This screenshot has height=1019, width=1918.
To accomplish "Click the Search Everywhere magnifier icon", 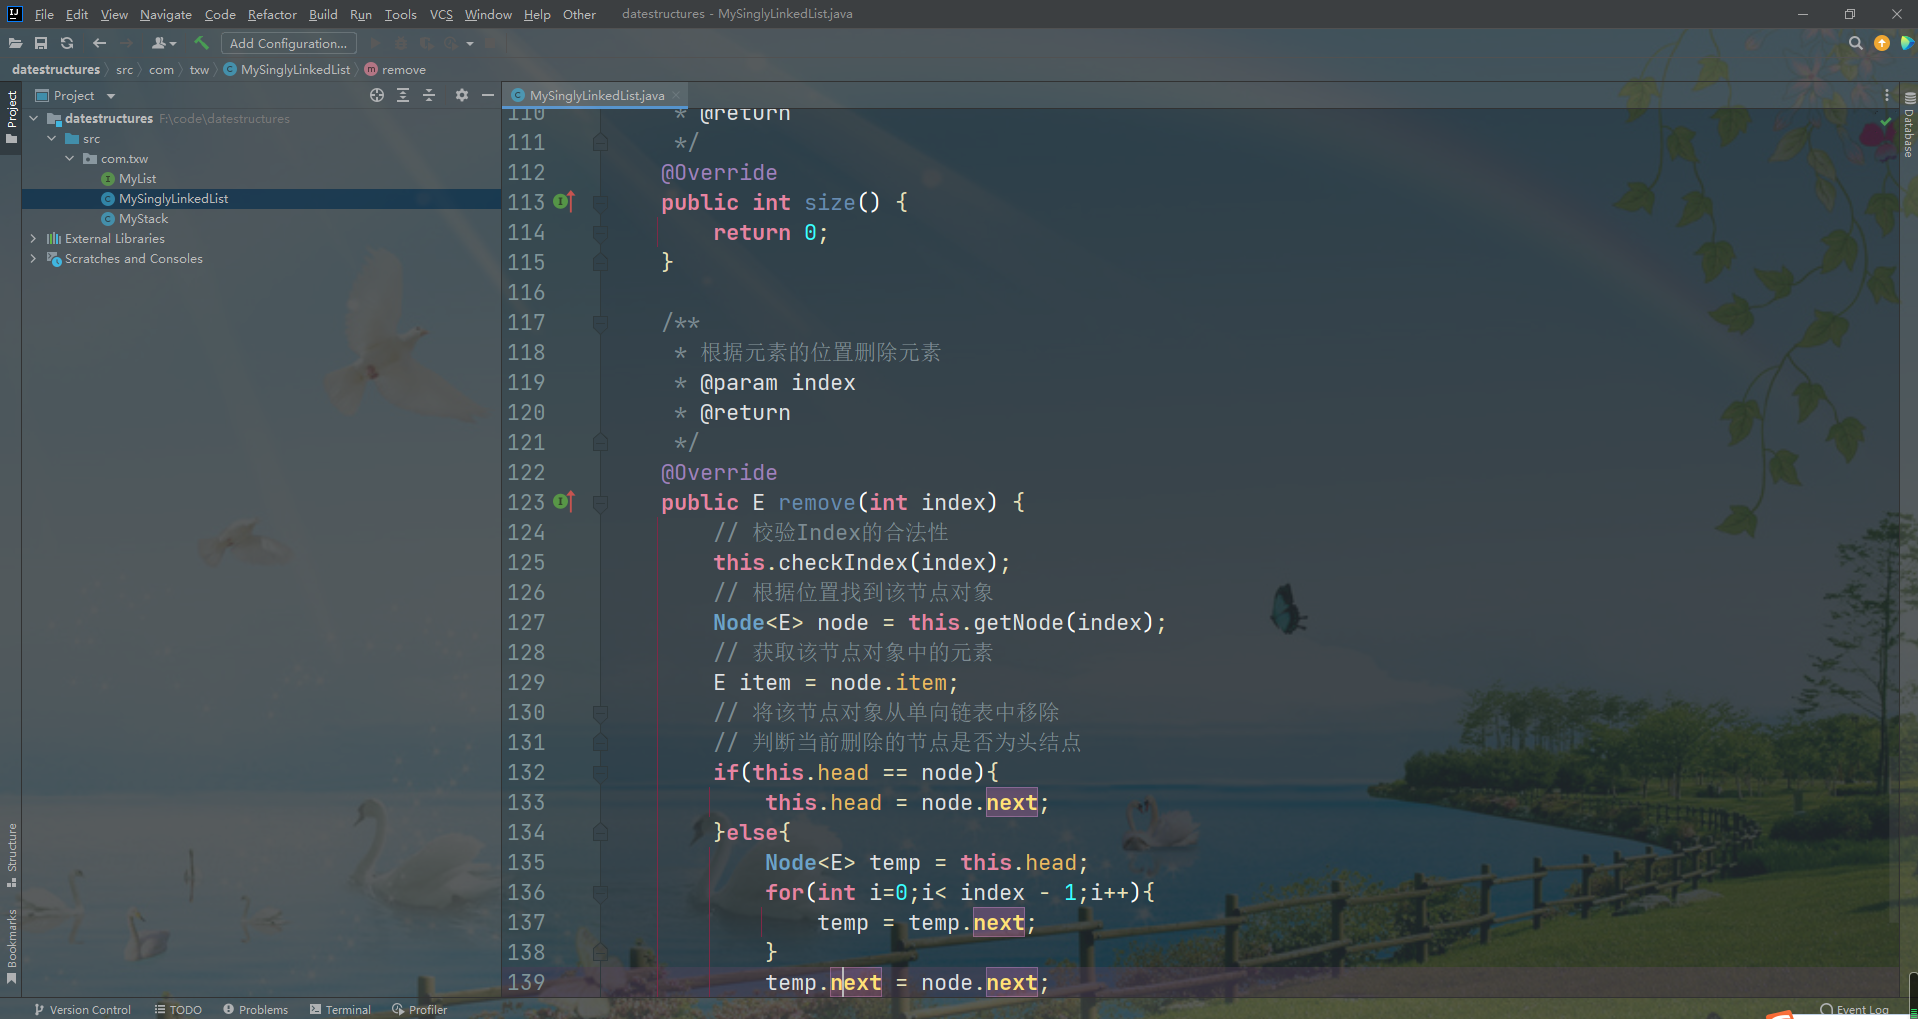I will click(1856, 43).
